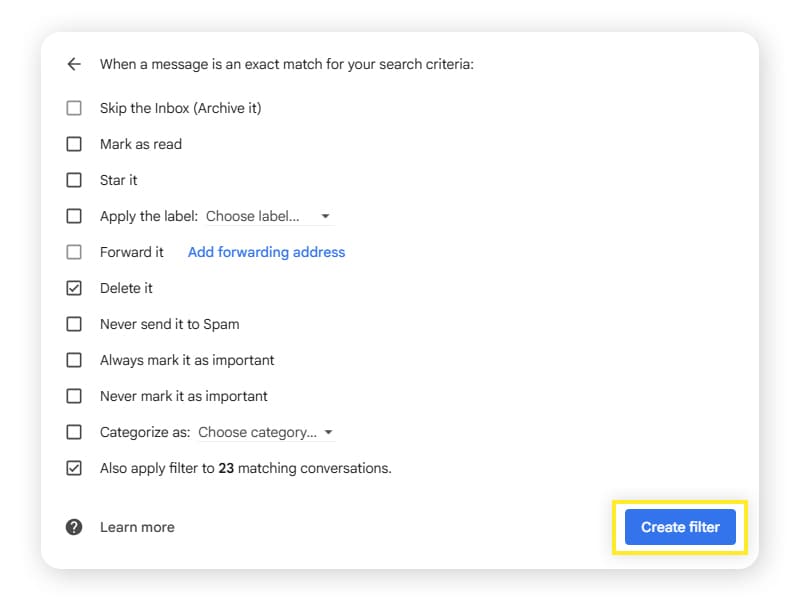Click the Skip the Inbox (Archive it) label
This screenshot has width=800, height=600.
[181, 108]
